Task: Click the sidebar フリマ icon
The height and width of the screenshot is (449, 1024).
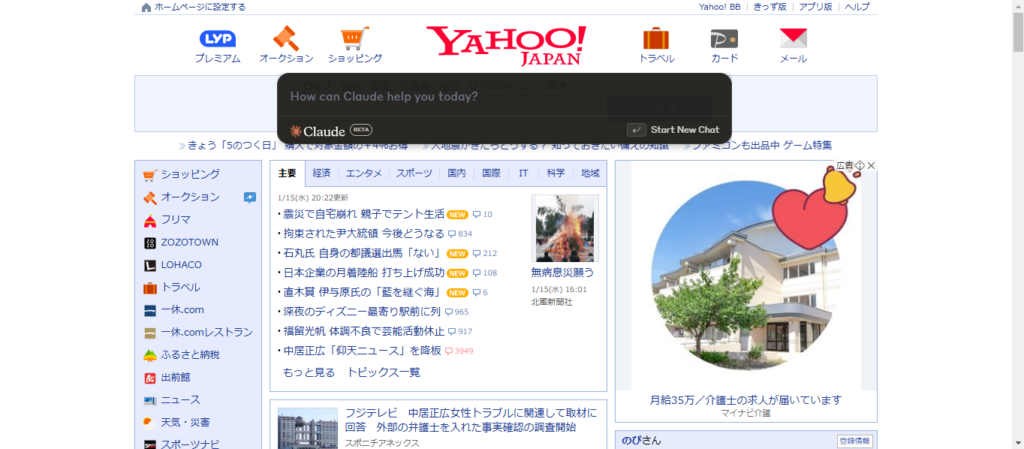Action: (150, 220)
